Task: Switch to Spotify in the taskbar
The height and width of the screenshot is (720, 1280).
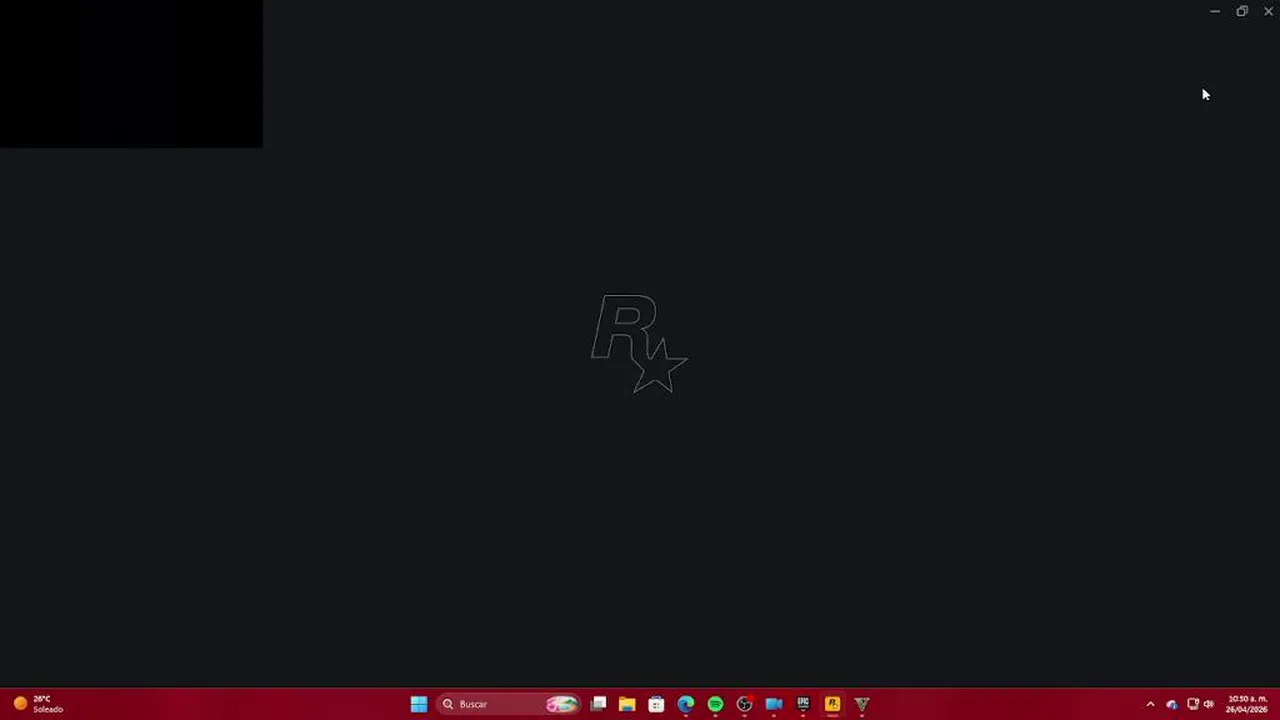Action: [715, 704]
